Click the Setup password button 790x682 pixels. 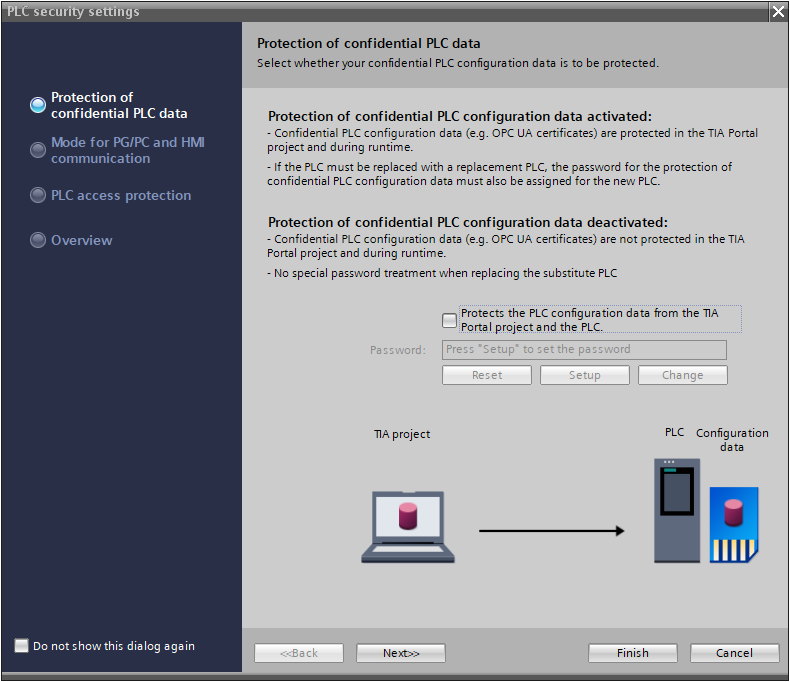click(584, 375)
